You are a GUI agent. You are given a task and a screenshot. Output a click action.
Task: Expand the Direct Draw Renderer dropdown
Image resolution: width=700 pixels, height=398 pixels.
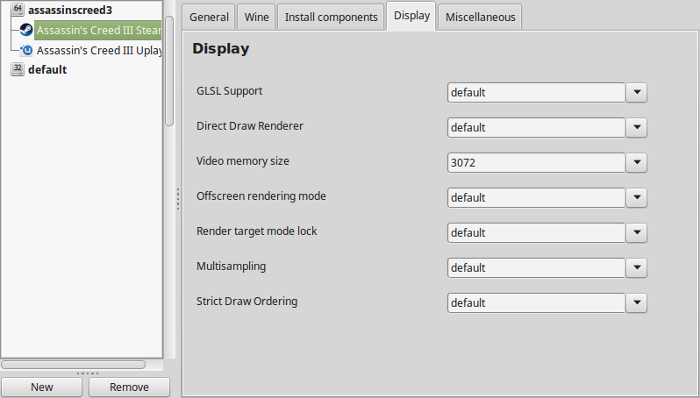click(637, 128)
